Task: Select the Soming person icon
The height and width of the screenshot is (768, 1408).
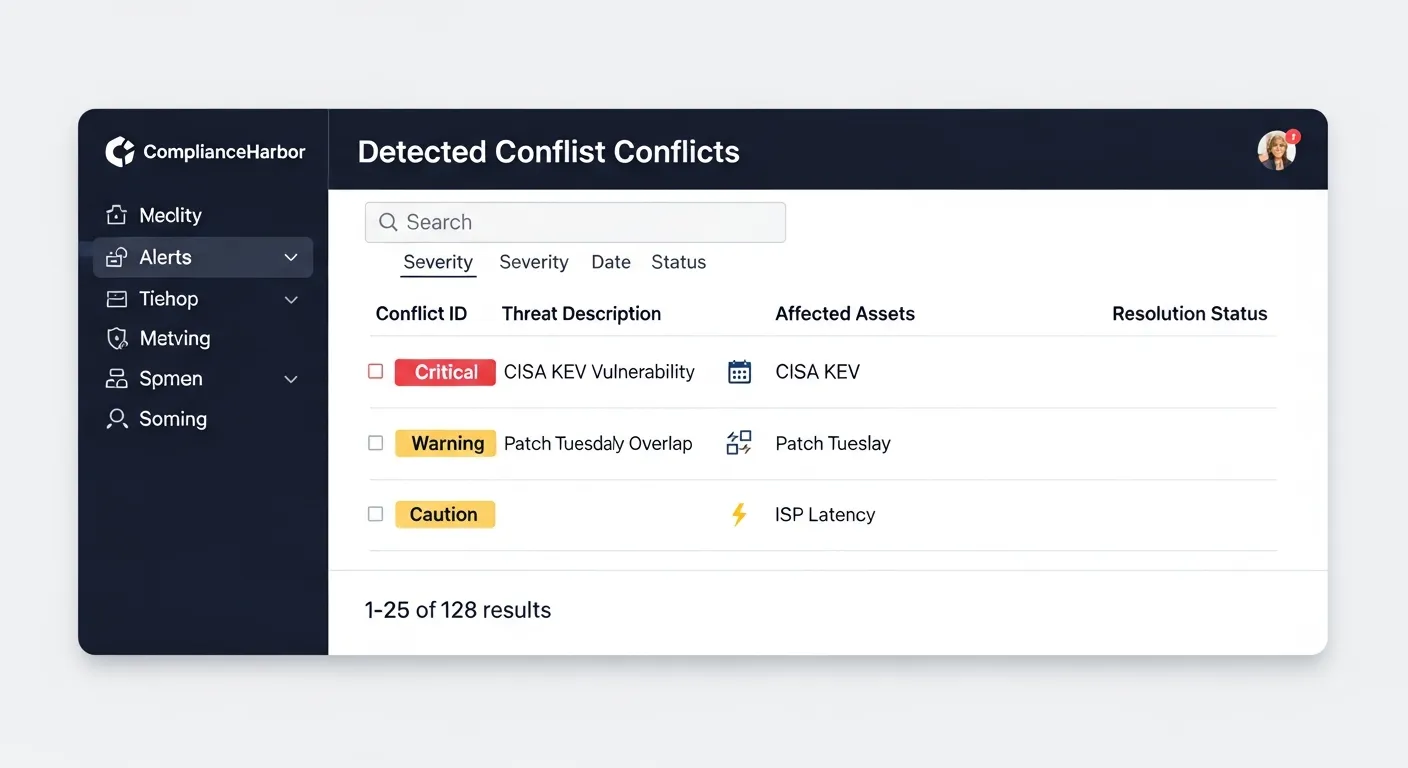Action: click(x=117, y=419)
